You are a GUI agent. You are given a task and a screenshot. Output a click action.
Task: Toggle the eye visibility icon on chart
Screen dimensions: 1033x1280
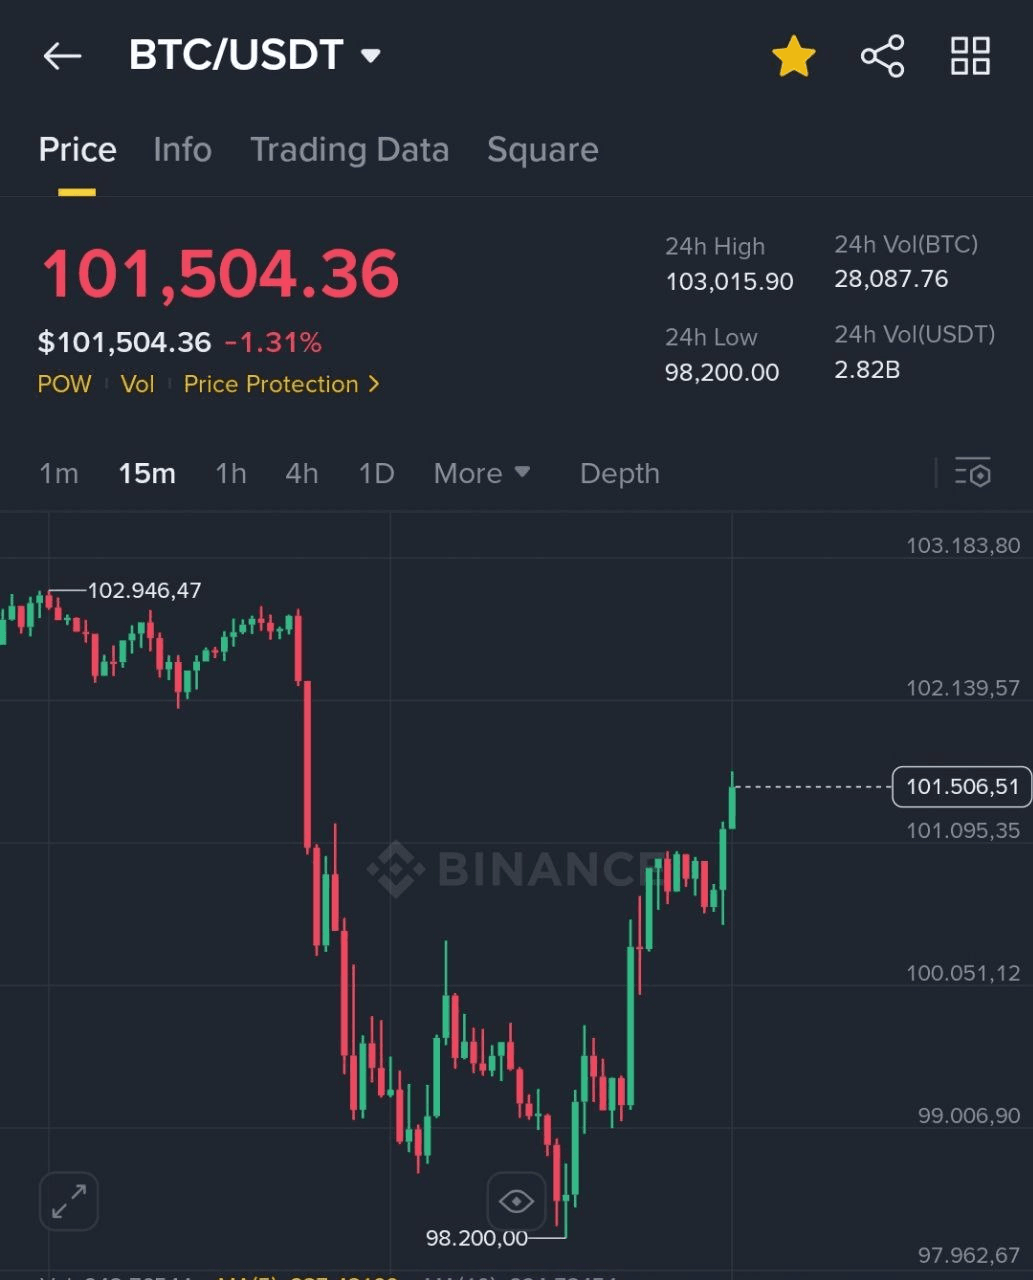516,1201
